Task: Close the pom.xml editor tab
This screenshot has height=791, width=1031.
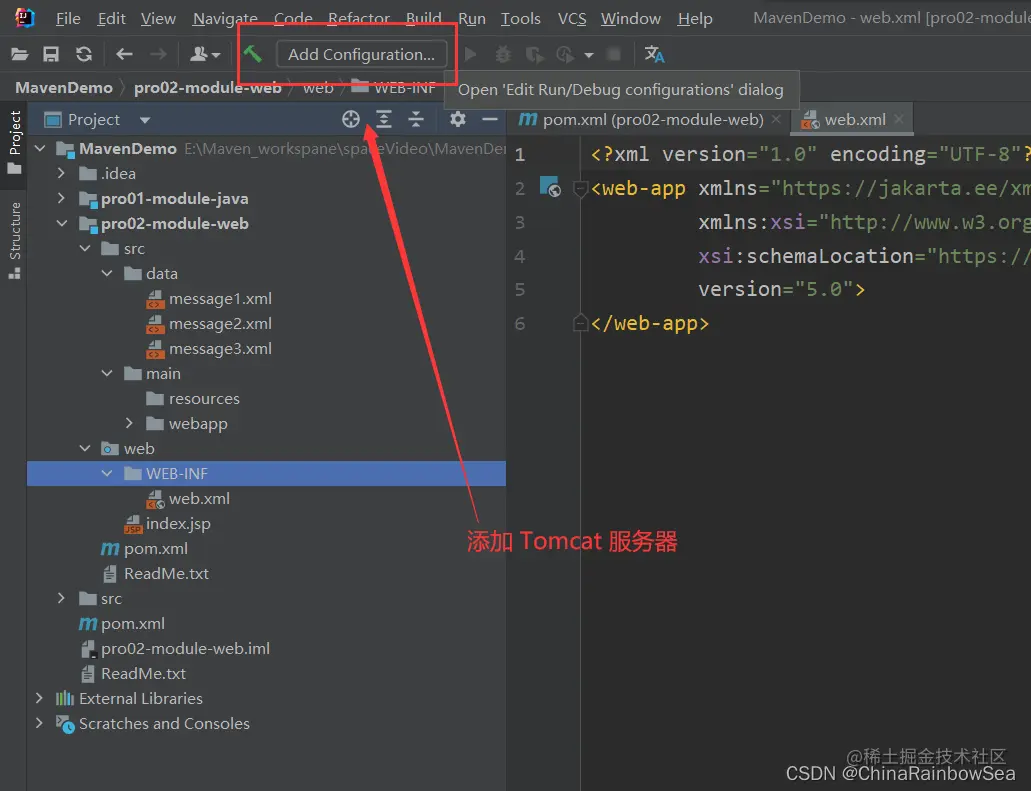Action: pos(777,119)
